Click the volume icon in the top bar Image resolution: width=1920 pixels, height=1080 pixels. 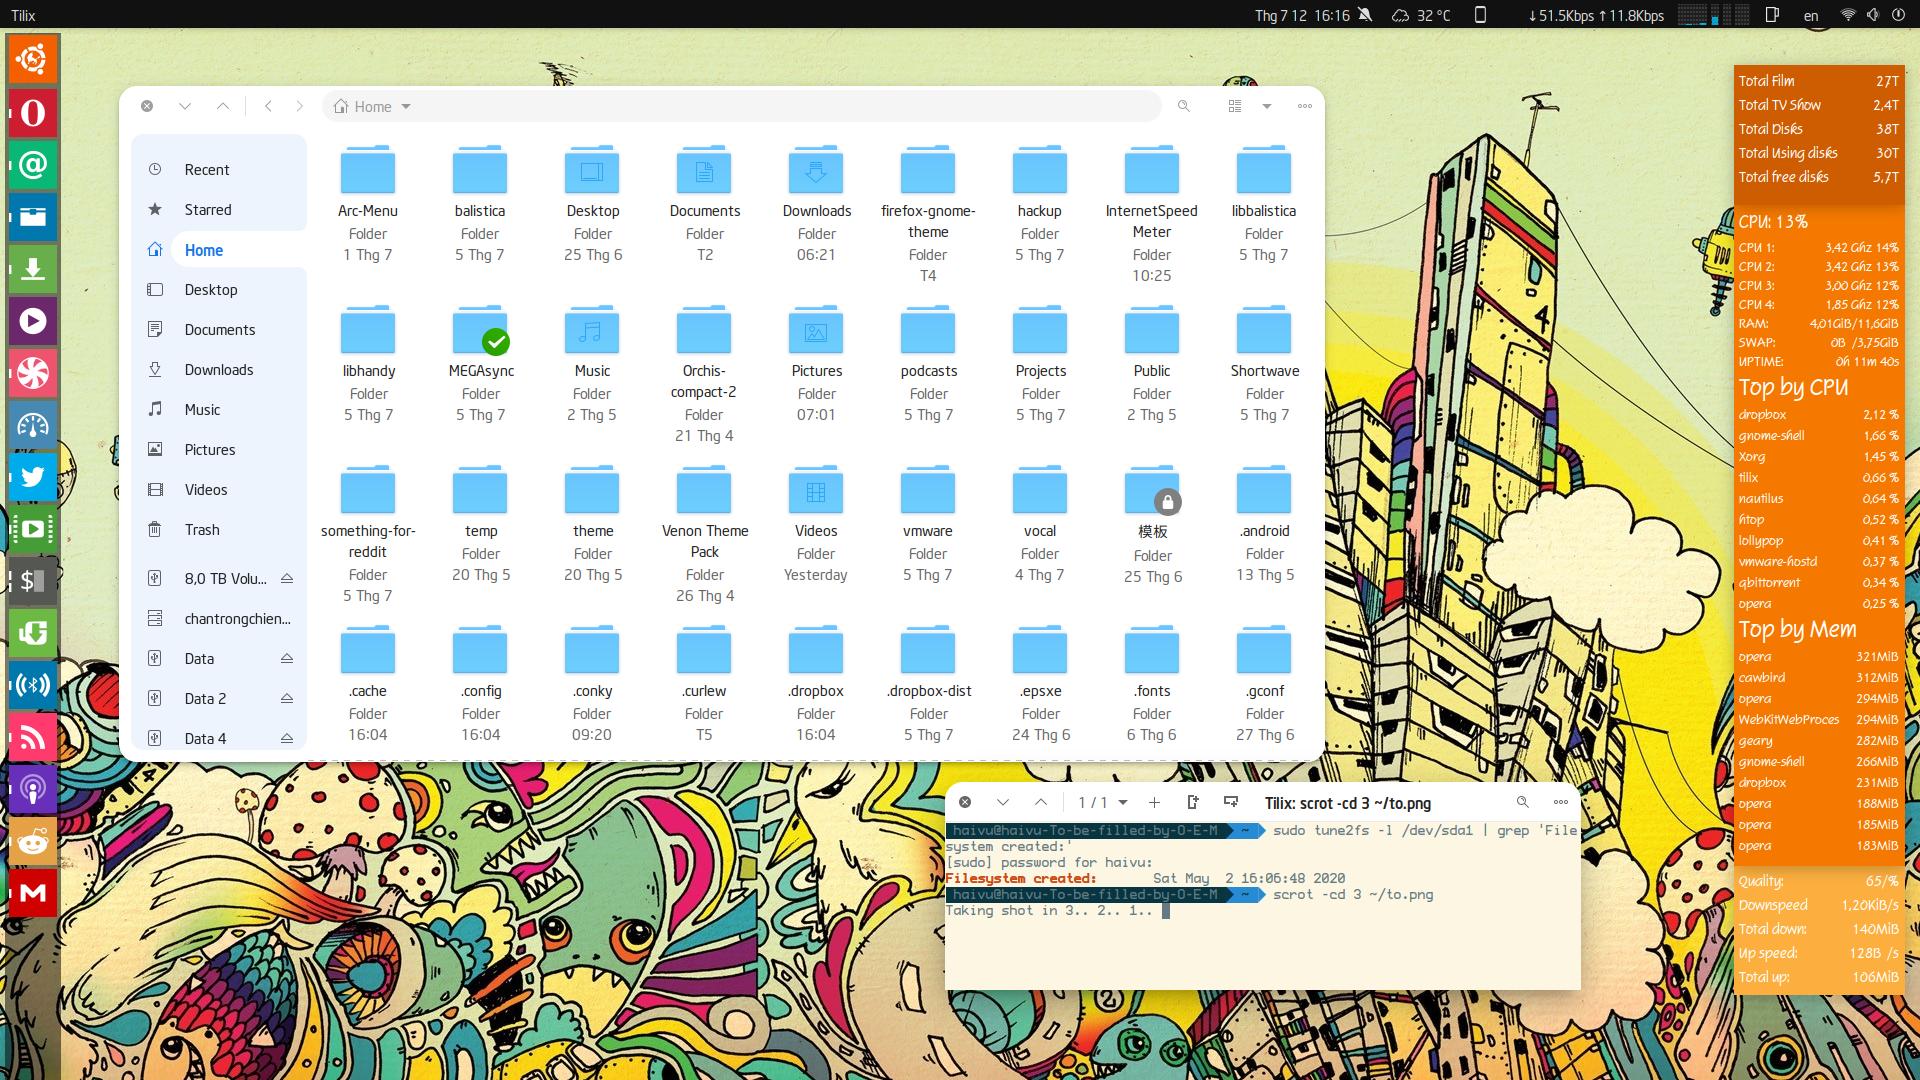(1873, 15)
